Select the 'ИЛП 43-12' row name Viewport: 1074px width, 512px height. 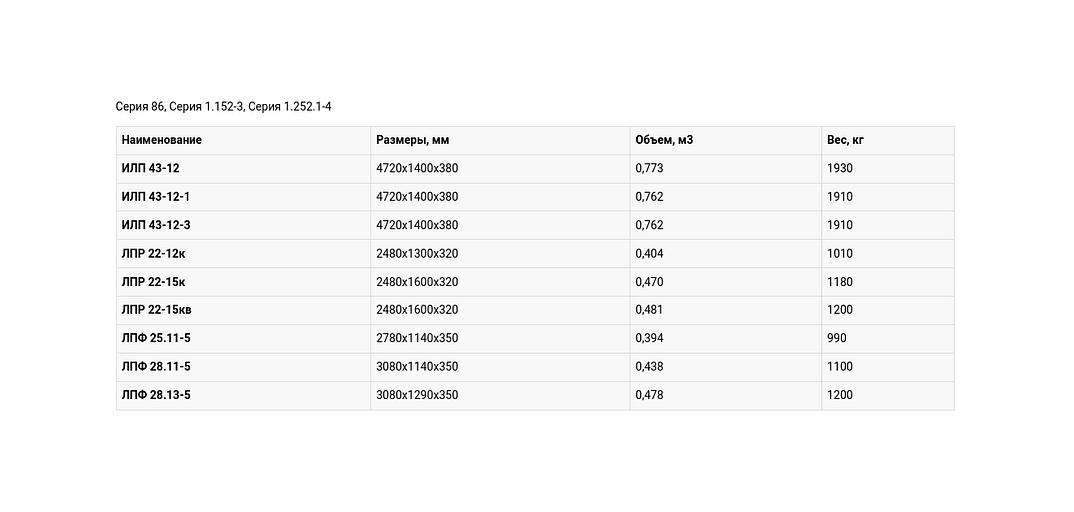coord(151,168)
